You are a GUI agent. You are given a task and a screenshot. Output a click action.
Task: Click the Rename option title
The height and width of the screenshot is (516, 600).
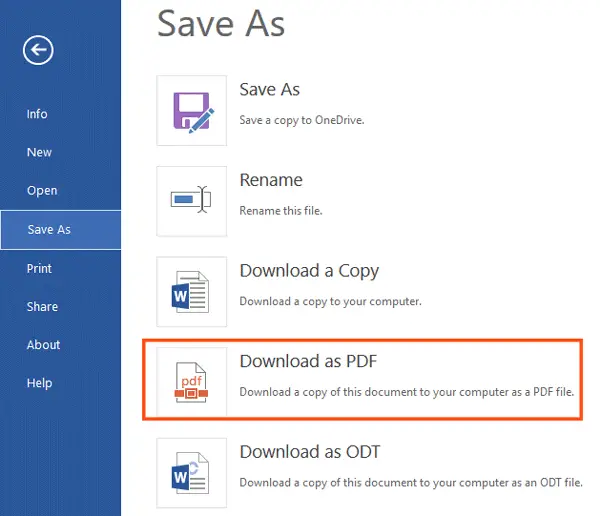pyautogui.click(x=271, y=181)
